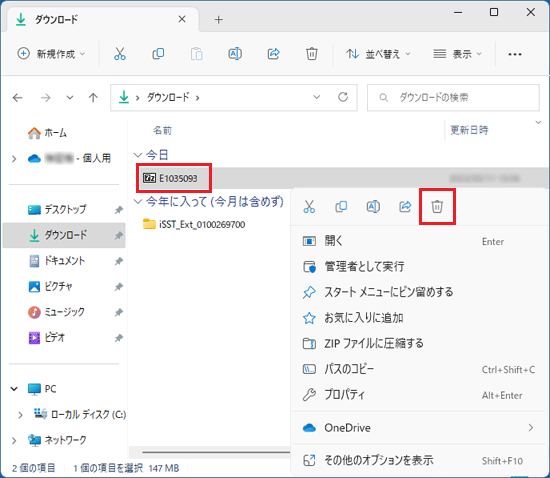Sort by the 更新日時 column header
The height and width of the screenshot is (478, 550).
(x=469, y=130)
